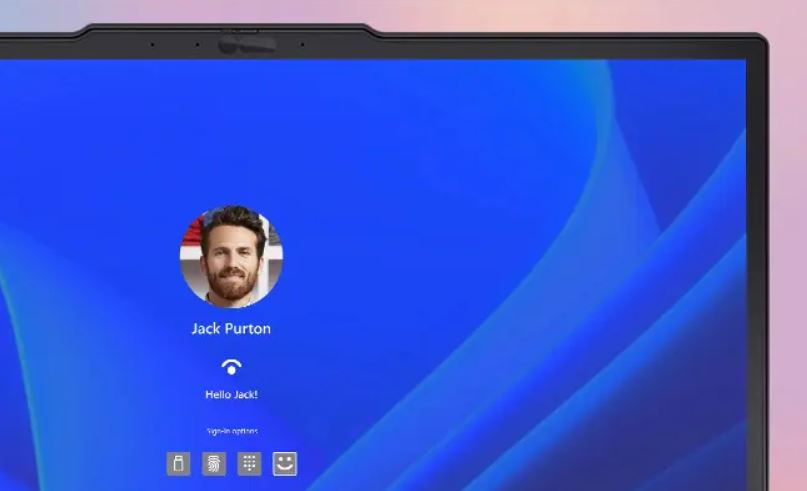The height and width of the screenshot is (491, 807).
Task: Click the Hello Jack! greeting text
Action: point(231,395)
